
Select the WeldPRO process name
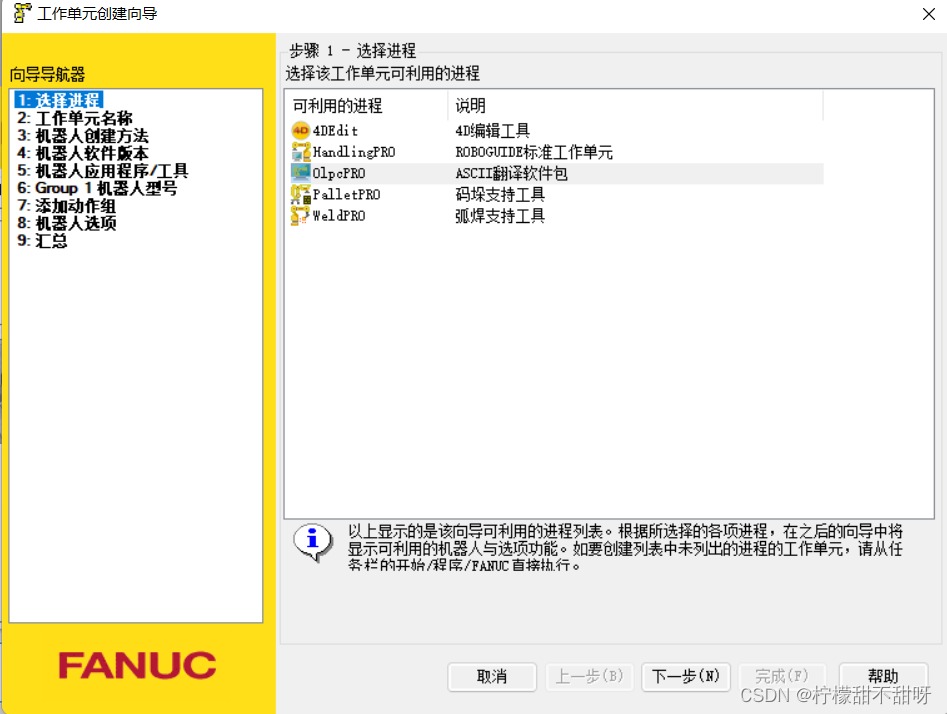pyautogui.click(x=339, y=216)
